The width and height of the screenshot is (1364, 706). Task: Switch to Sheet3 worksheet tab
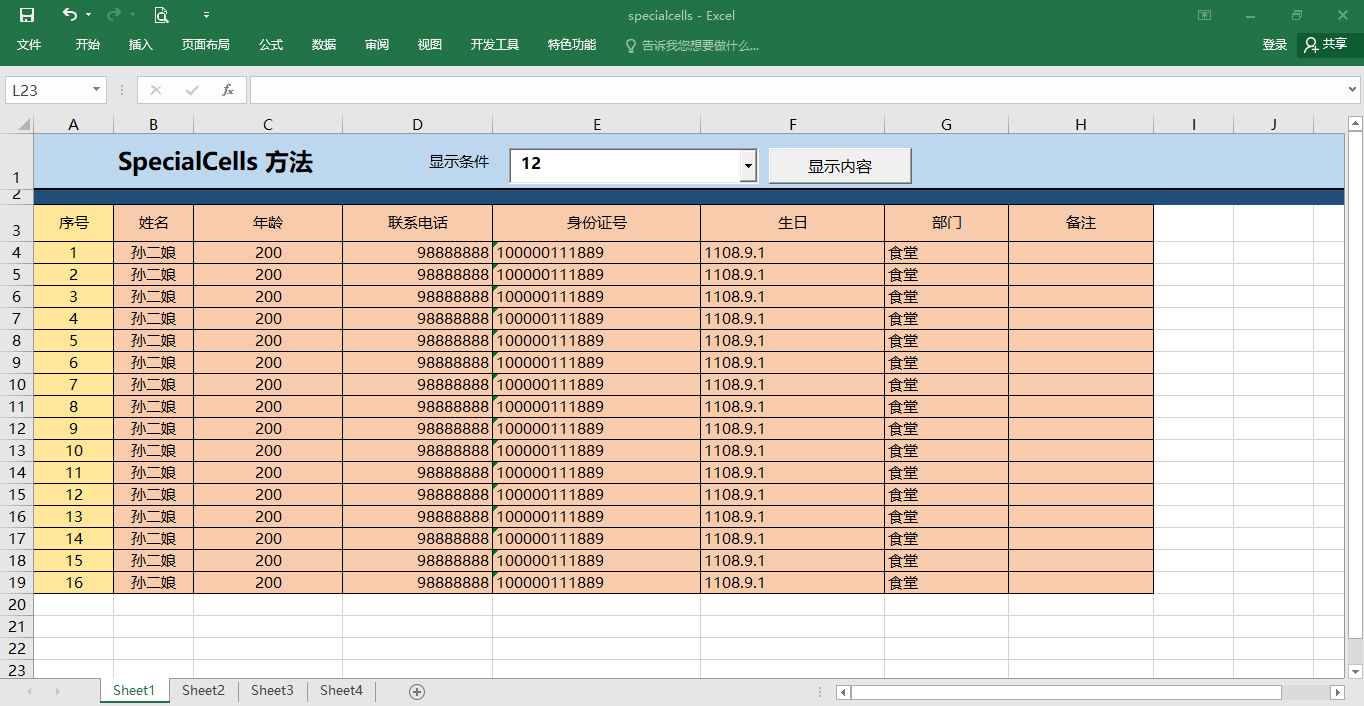272,691
